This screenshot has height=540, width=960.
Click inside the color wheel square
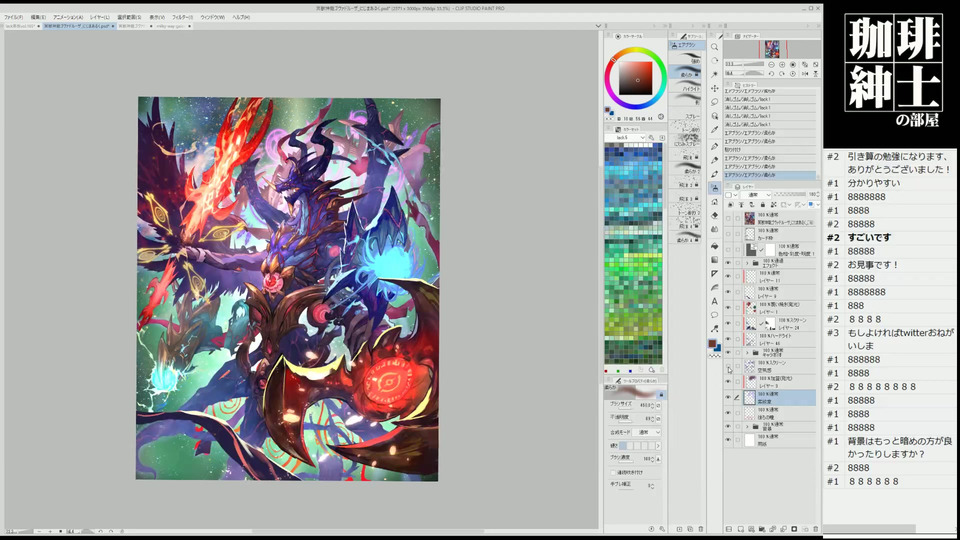(x=634, y=77)
